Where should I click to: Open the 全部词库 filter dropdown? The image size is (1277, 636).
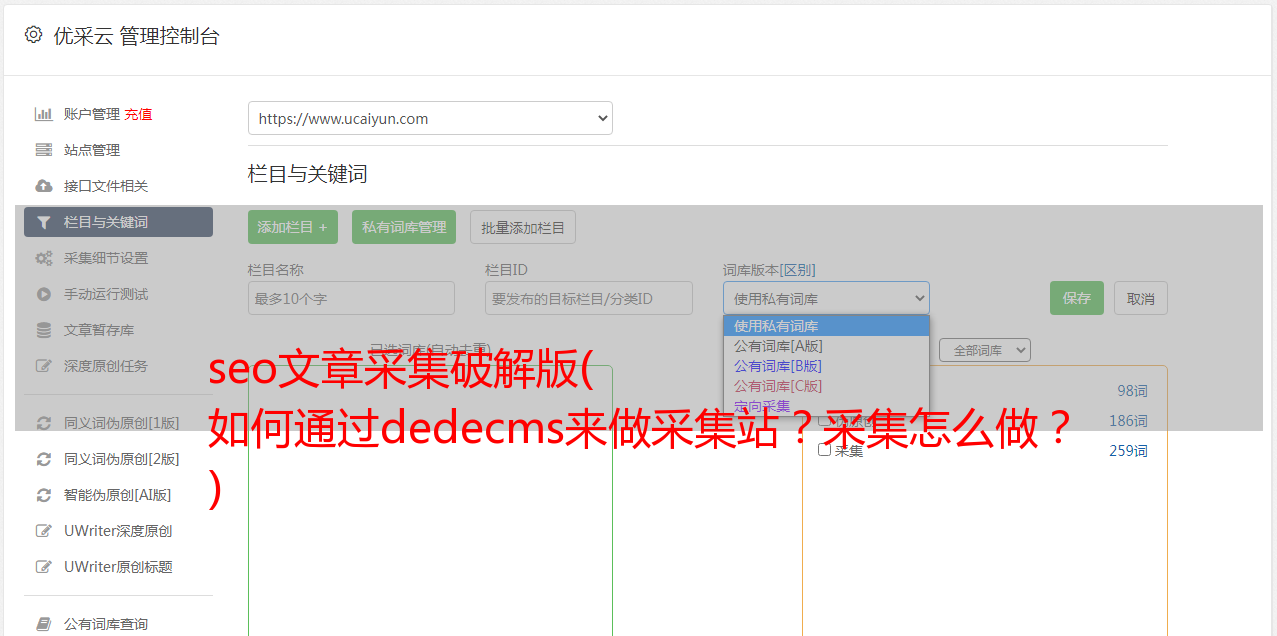coord(985,350)
